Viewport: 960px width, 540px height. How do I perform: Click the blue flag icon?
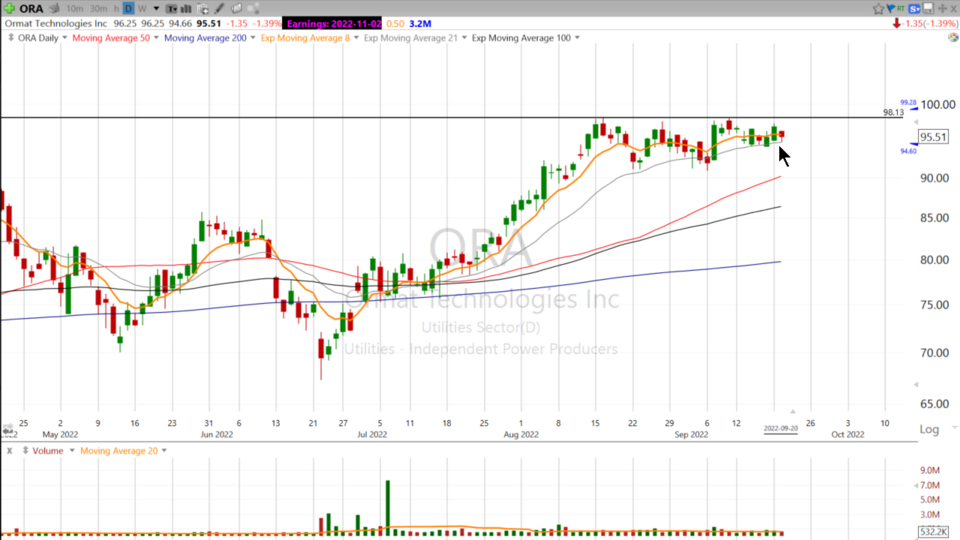891,9
